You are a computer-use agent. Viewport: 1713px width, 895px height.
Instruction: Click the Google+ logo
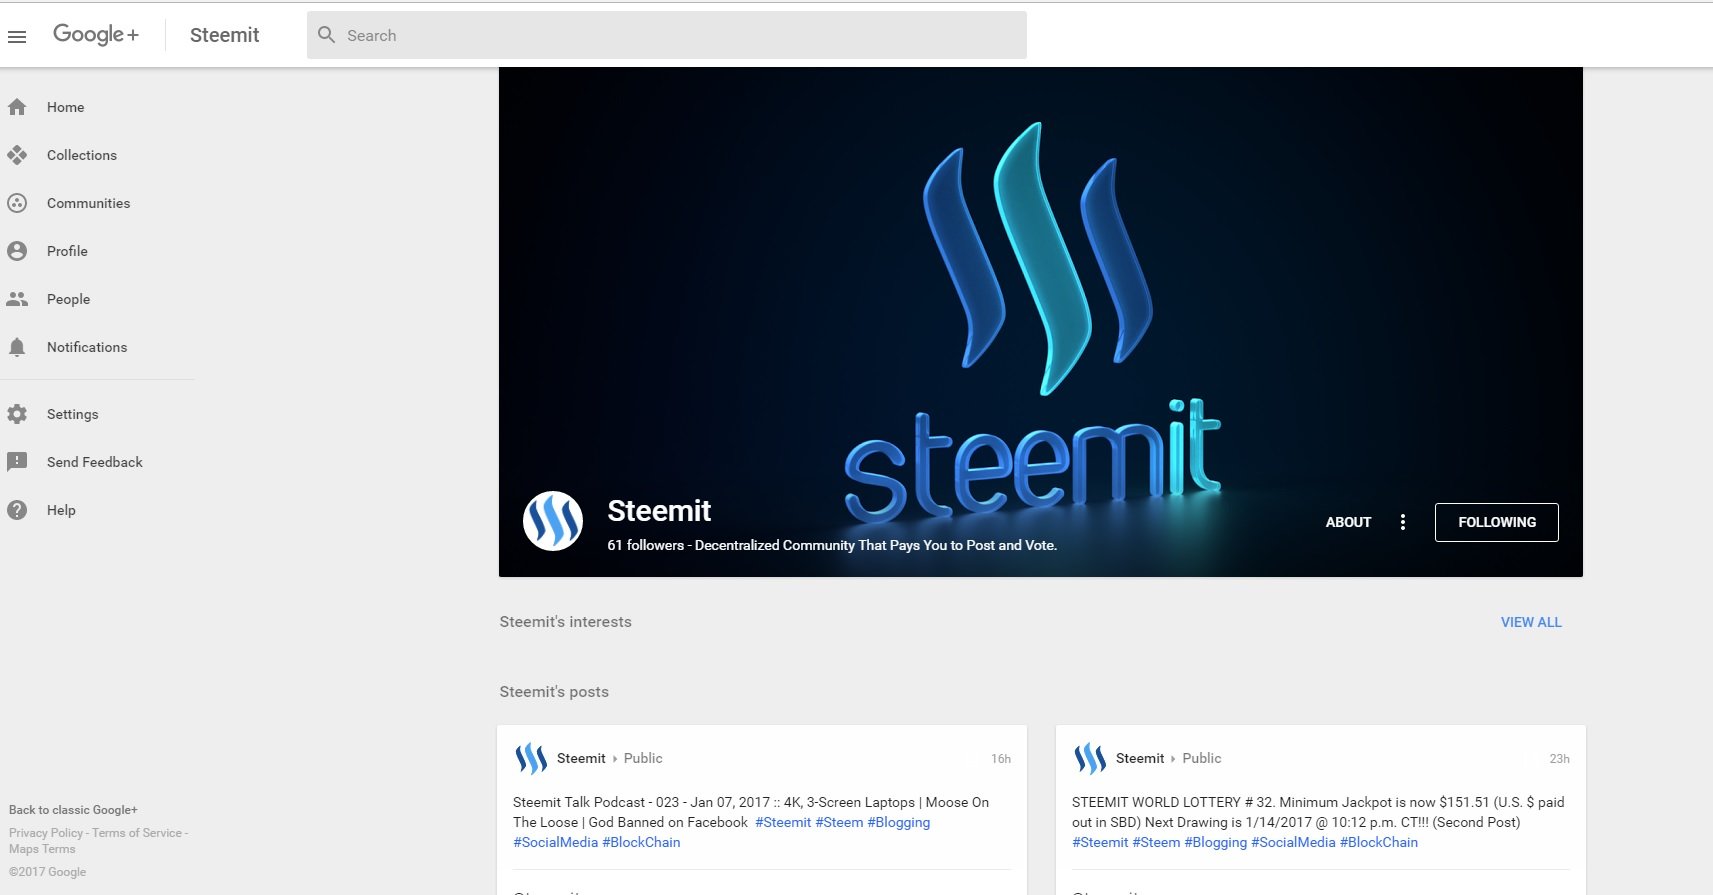[x=96, y=35]
